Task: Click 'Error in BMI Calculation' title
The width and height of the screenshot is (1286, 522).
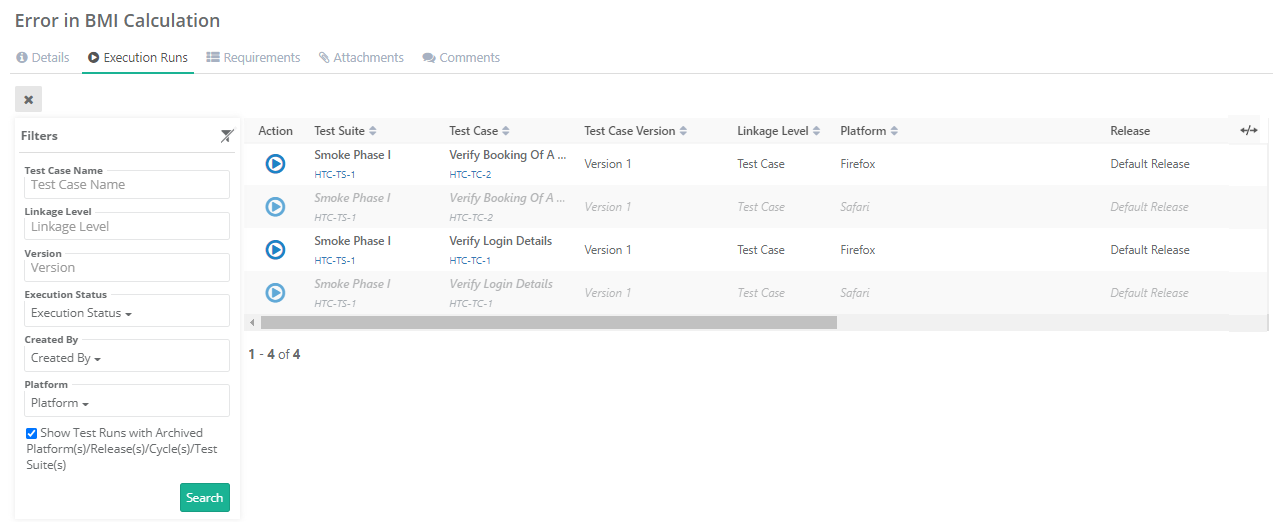Action: coord(118,21)
